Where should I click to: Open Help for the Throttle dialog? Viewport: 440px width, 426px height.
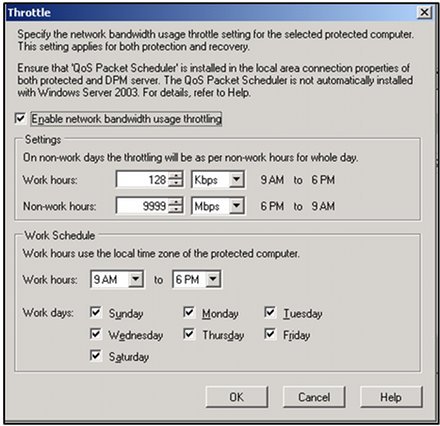click(x=391, y=397)
